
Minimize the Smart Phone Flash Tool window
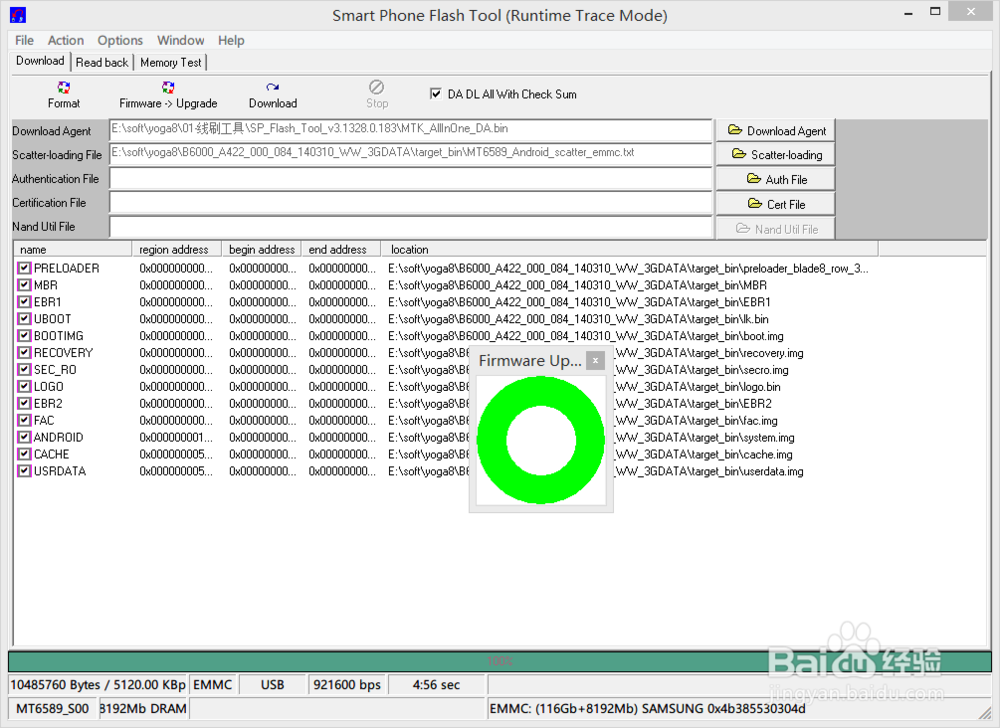[x=908, y=13]
